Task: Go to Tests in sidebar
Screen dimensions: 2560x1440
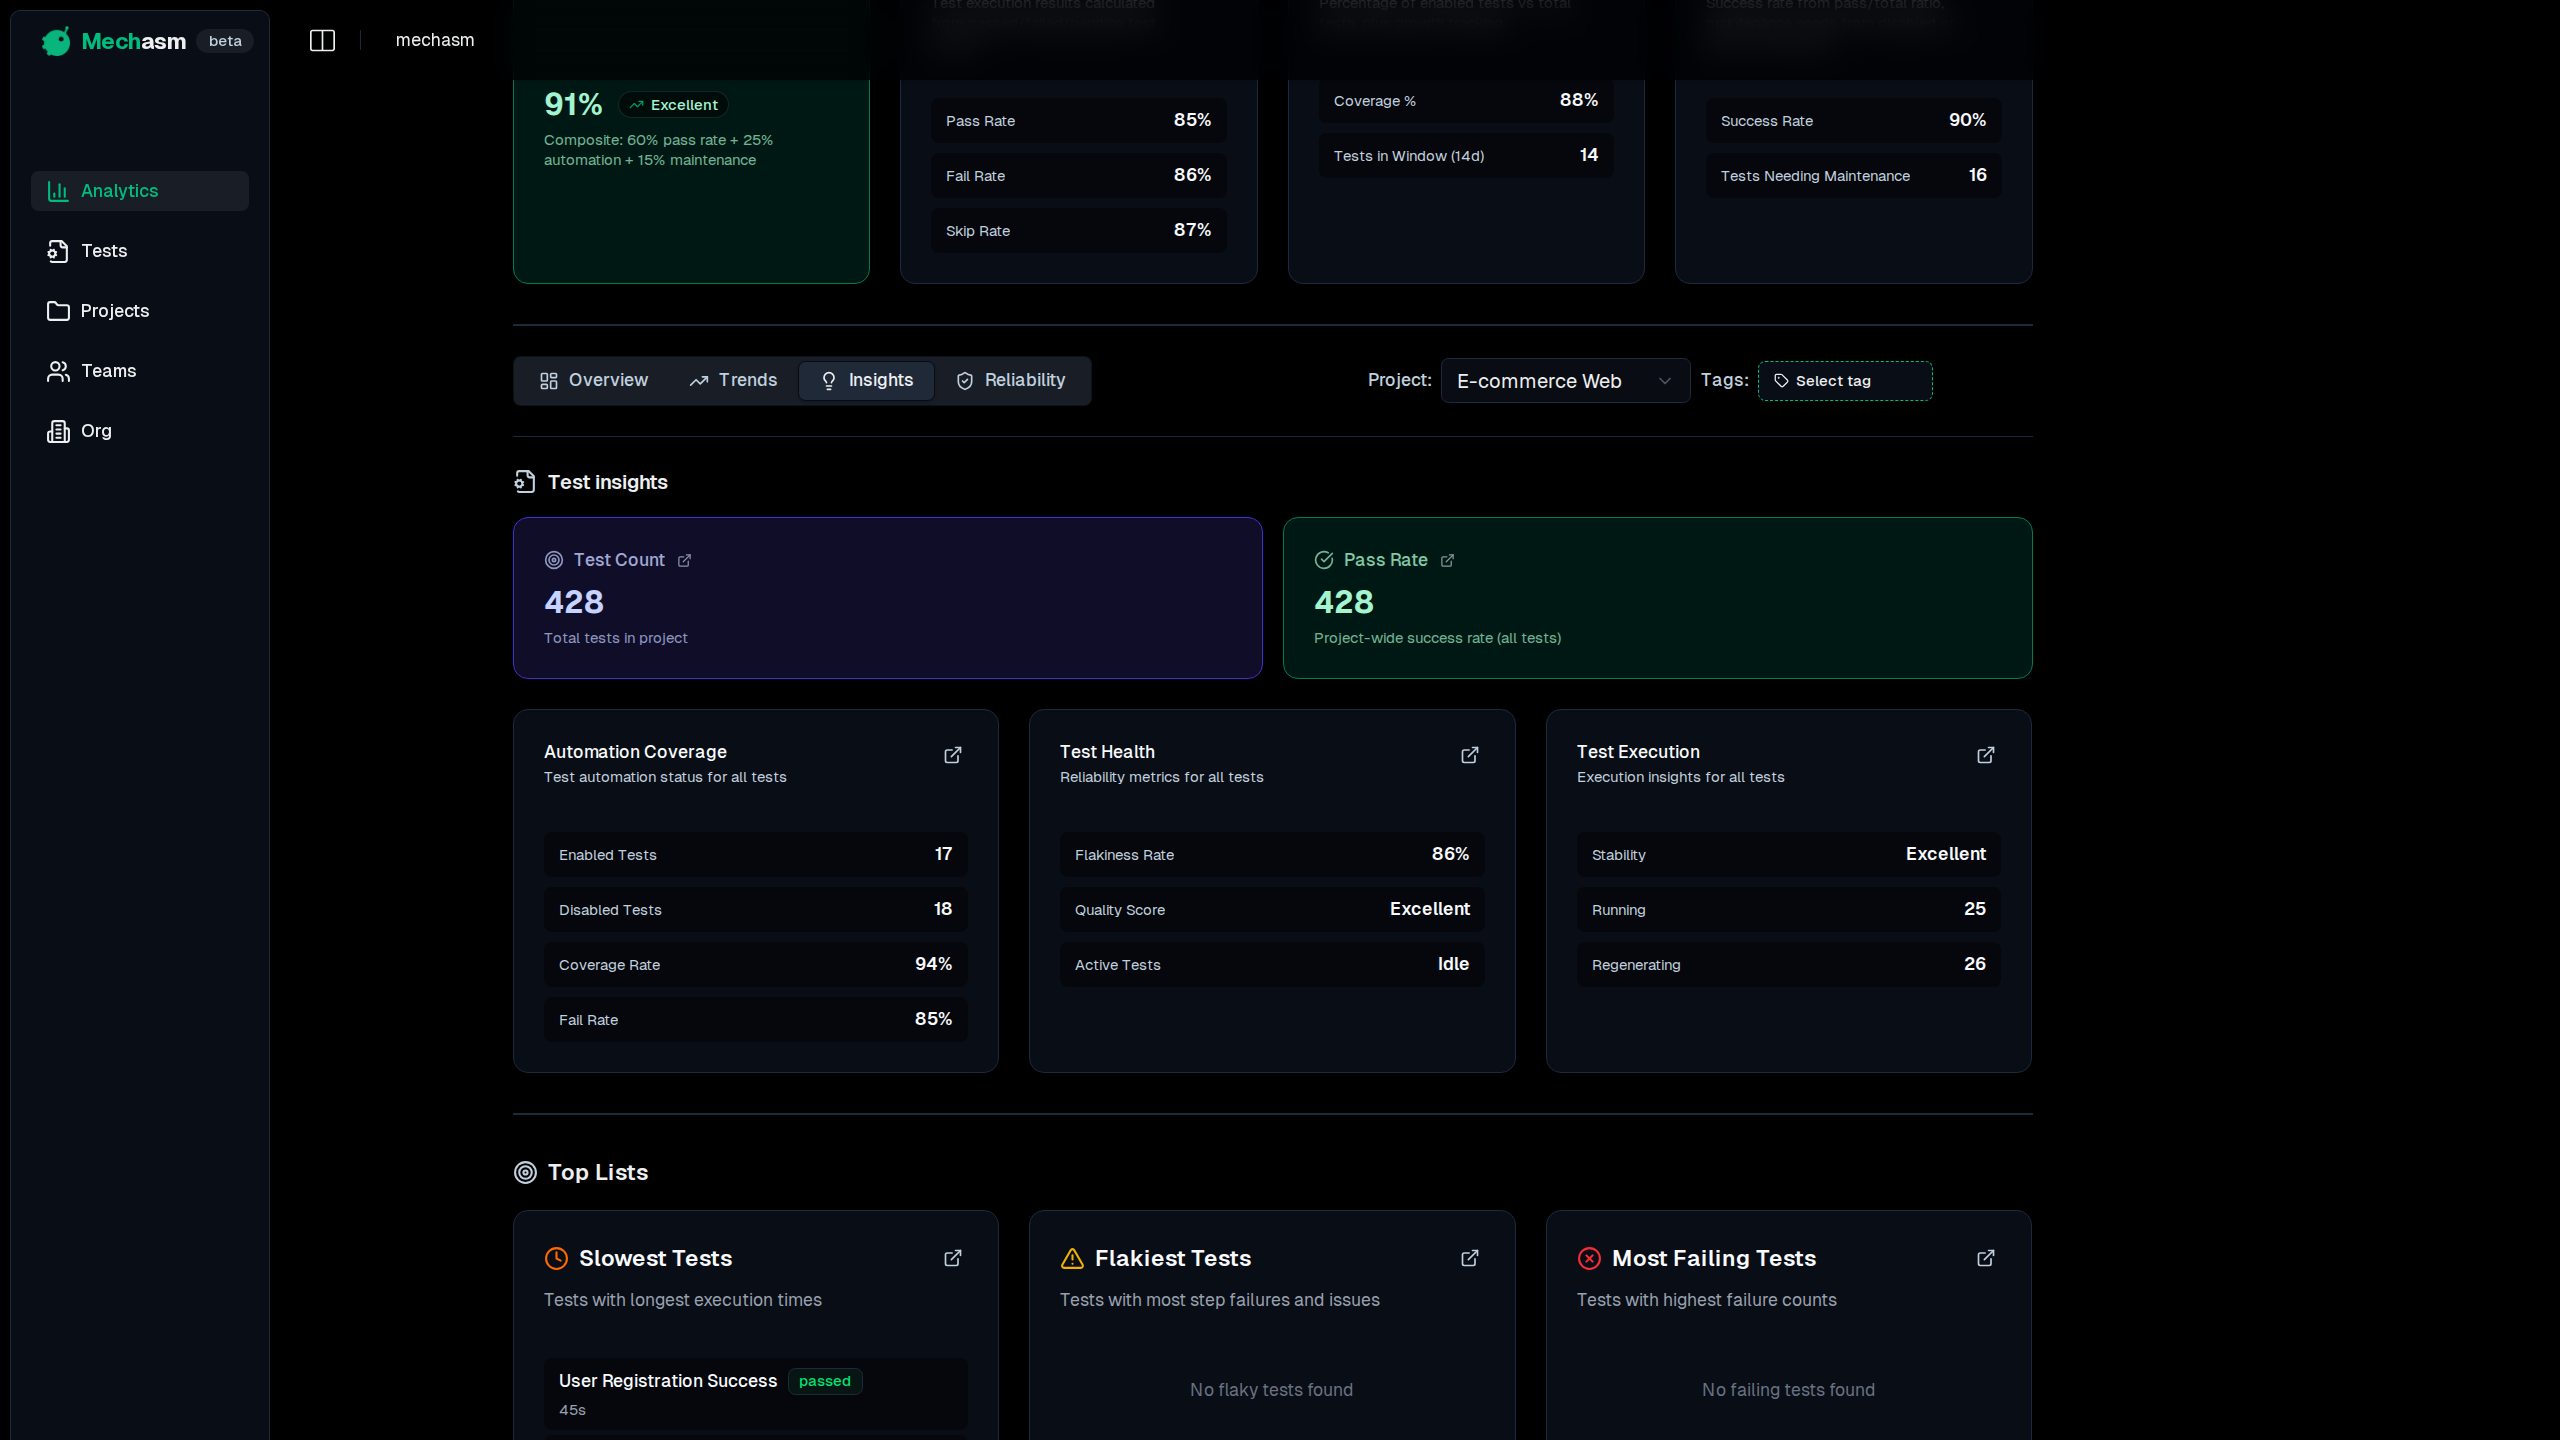Action: click(104, 251)
